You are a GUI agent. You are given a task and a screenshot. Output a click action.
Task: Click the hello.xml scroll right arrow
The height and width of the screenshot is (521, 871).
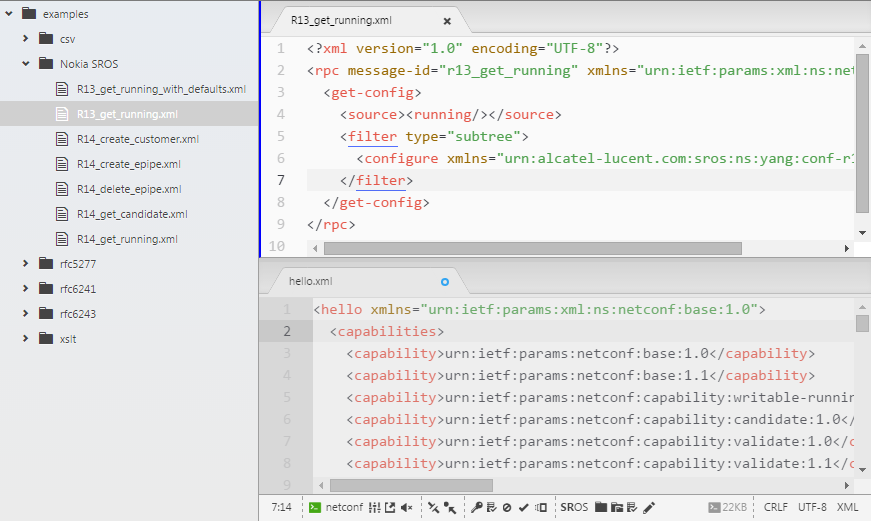point(846,485)
